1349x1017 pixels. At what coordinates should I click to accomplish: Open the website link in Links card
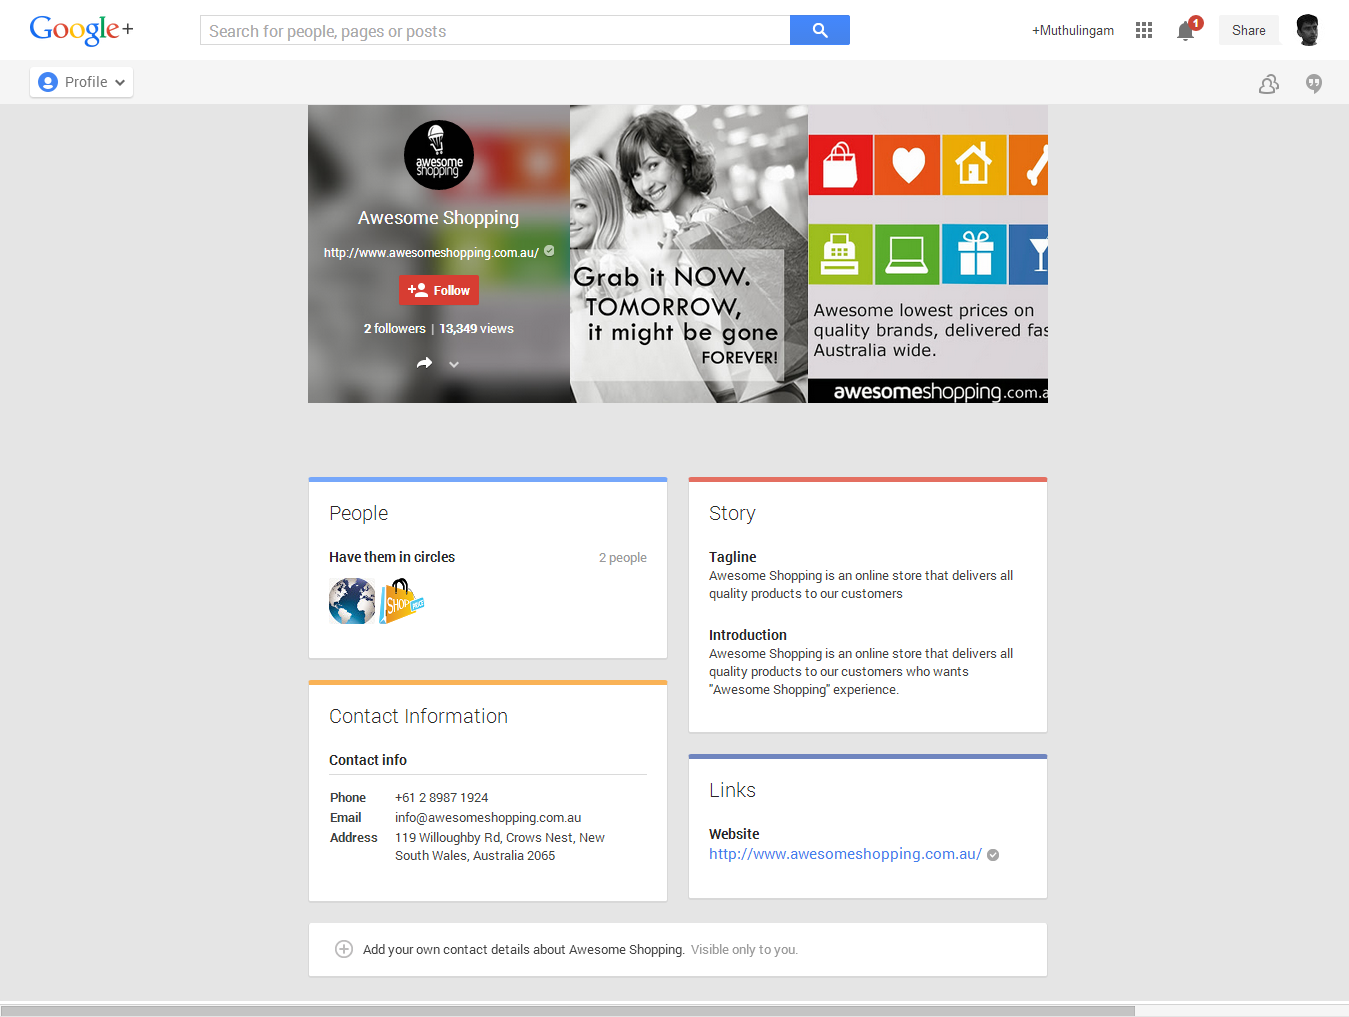pos(845,854)
